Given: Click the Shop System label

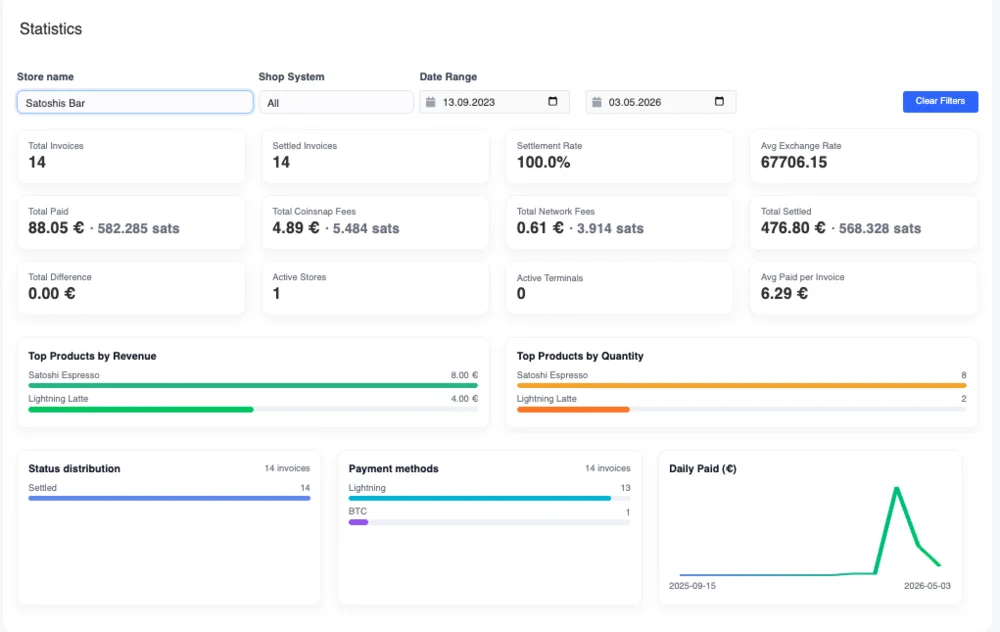Looking at the screenshot, I should click(x=291, y=77).
